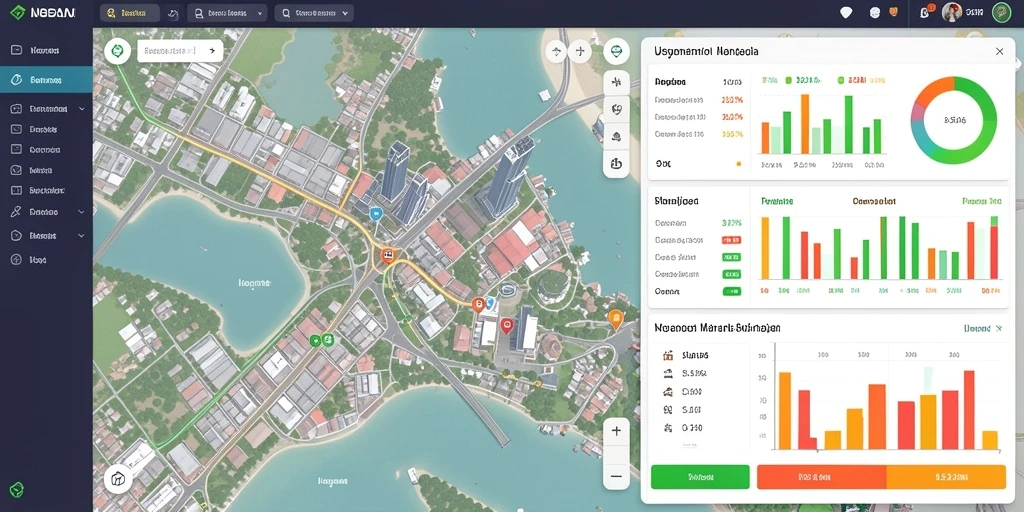Click the yellow-orange button at the panel bottom
Viewport: 1024px width, 512px height.
pyautogui.click(x=946, y=477)
